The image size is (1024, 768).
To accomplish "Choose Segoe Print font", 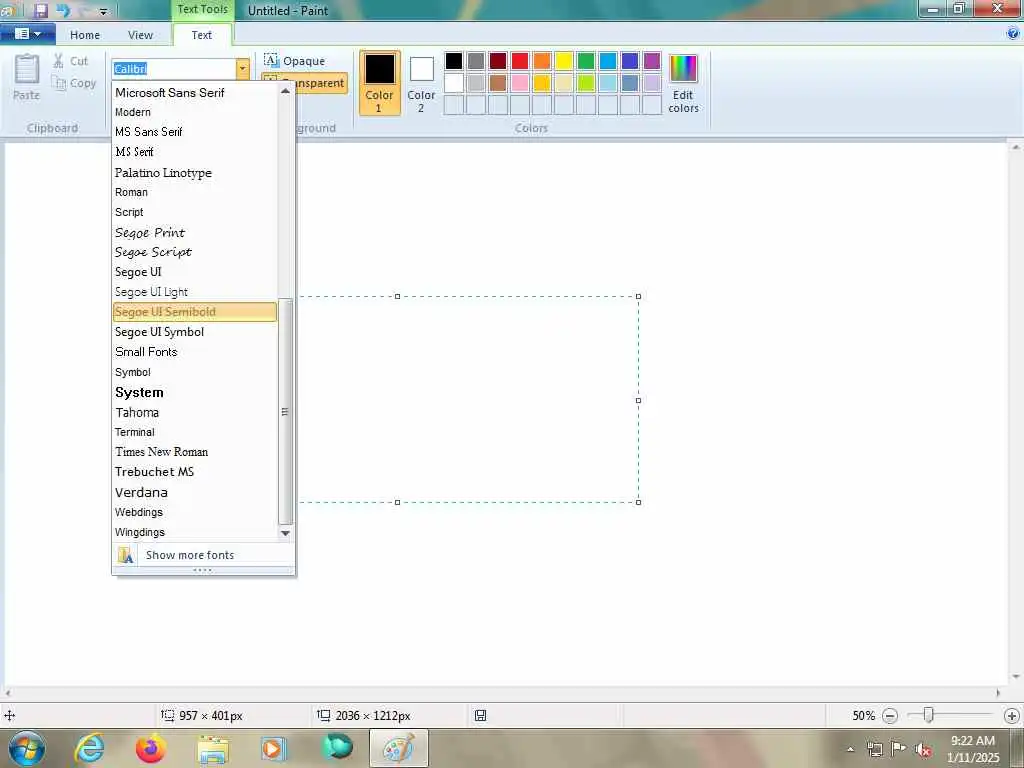I will coord(195,232).
